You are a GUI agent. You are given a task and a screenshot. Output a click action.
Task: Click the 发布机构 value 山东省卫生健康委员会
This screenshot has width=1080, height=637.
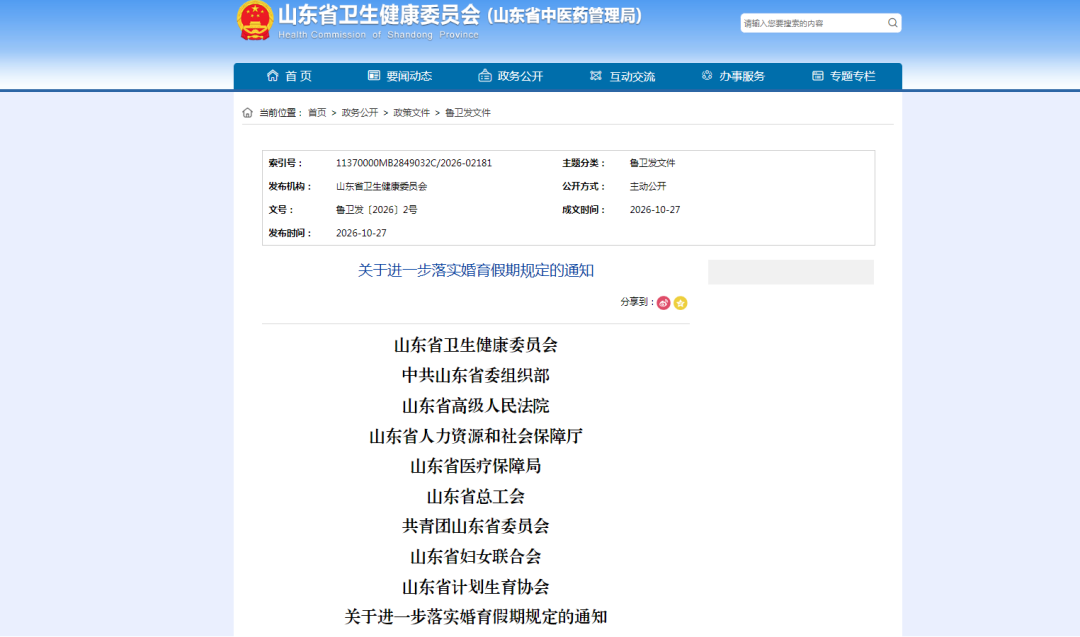click(x=382, y=187)
